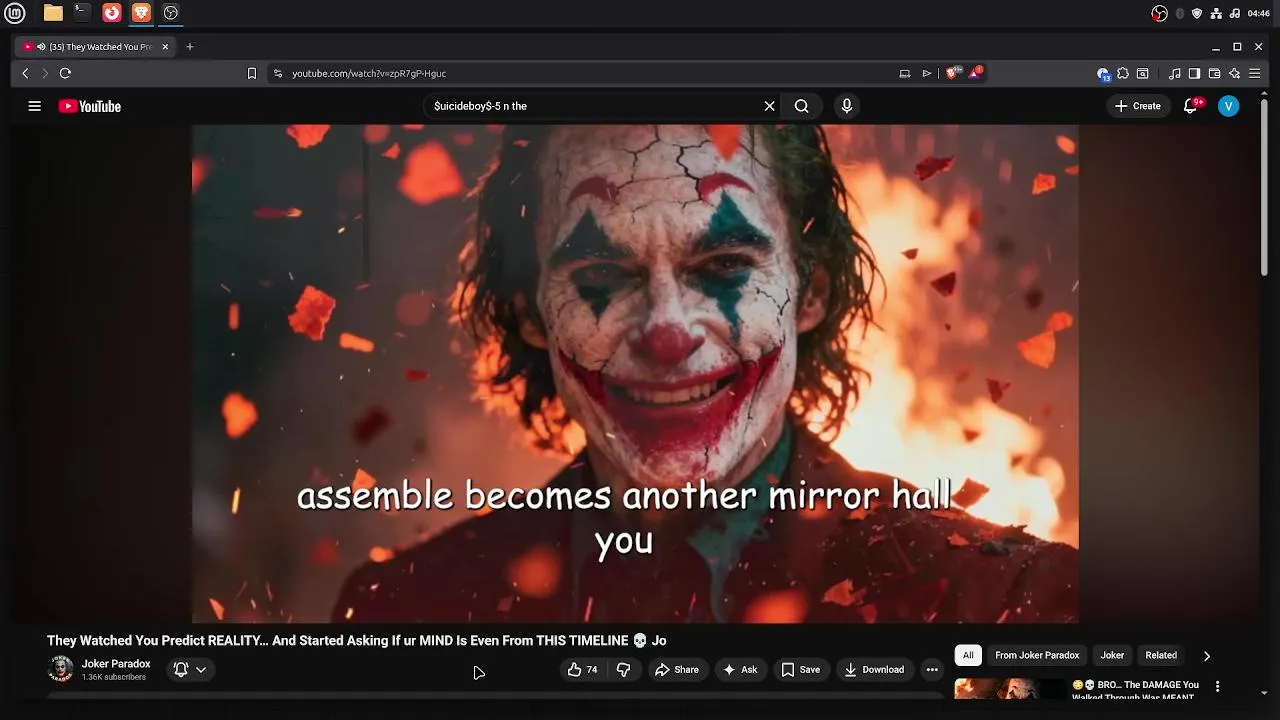Go back to the previous page
1280x720 pixels.
tap(26, 73)
